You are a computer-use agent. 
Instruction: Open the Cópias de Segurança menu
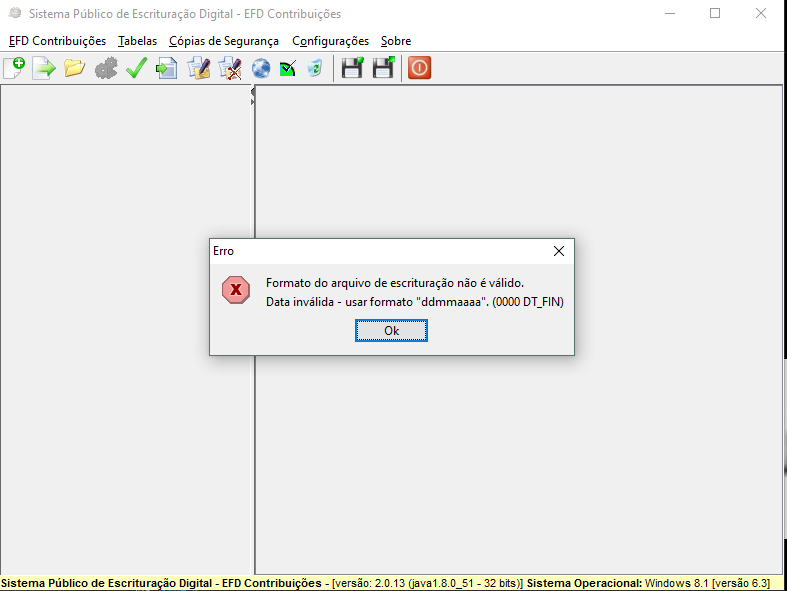pyautogui.click(x=224, y=41)
